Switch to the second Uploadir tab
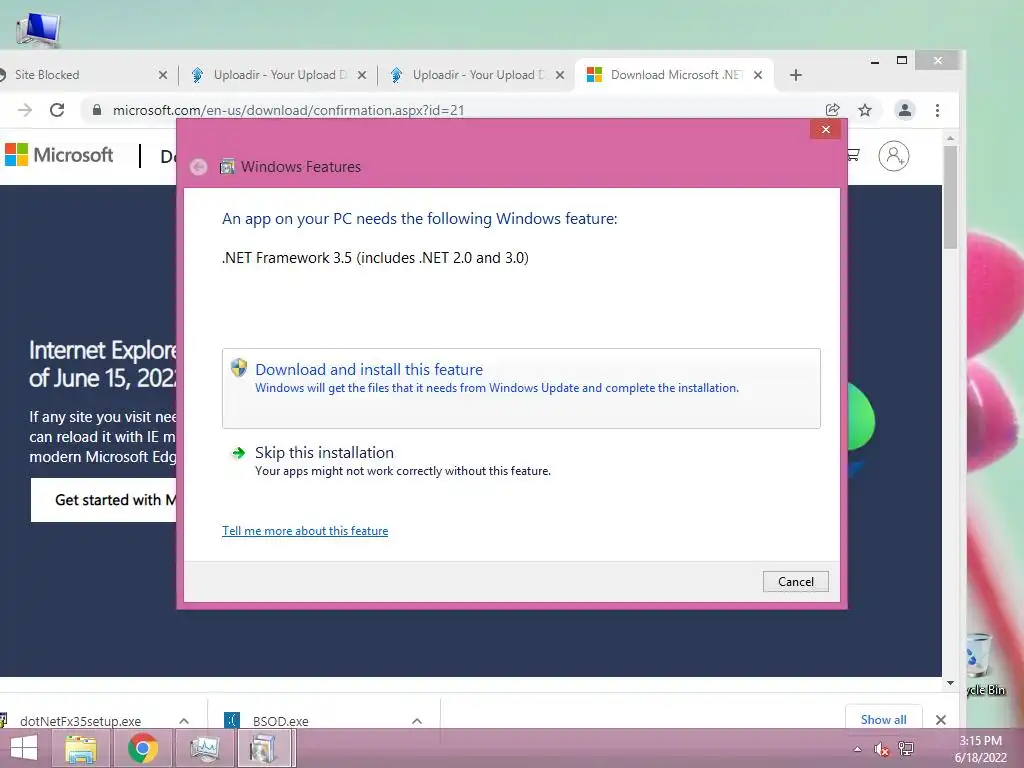The image size is (1024, 768). (x=475, y=75)
